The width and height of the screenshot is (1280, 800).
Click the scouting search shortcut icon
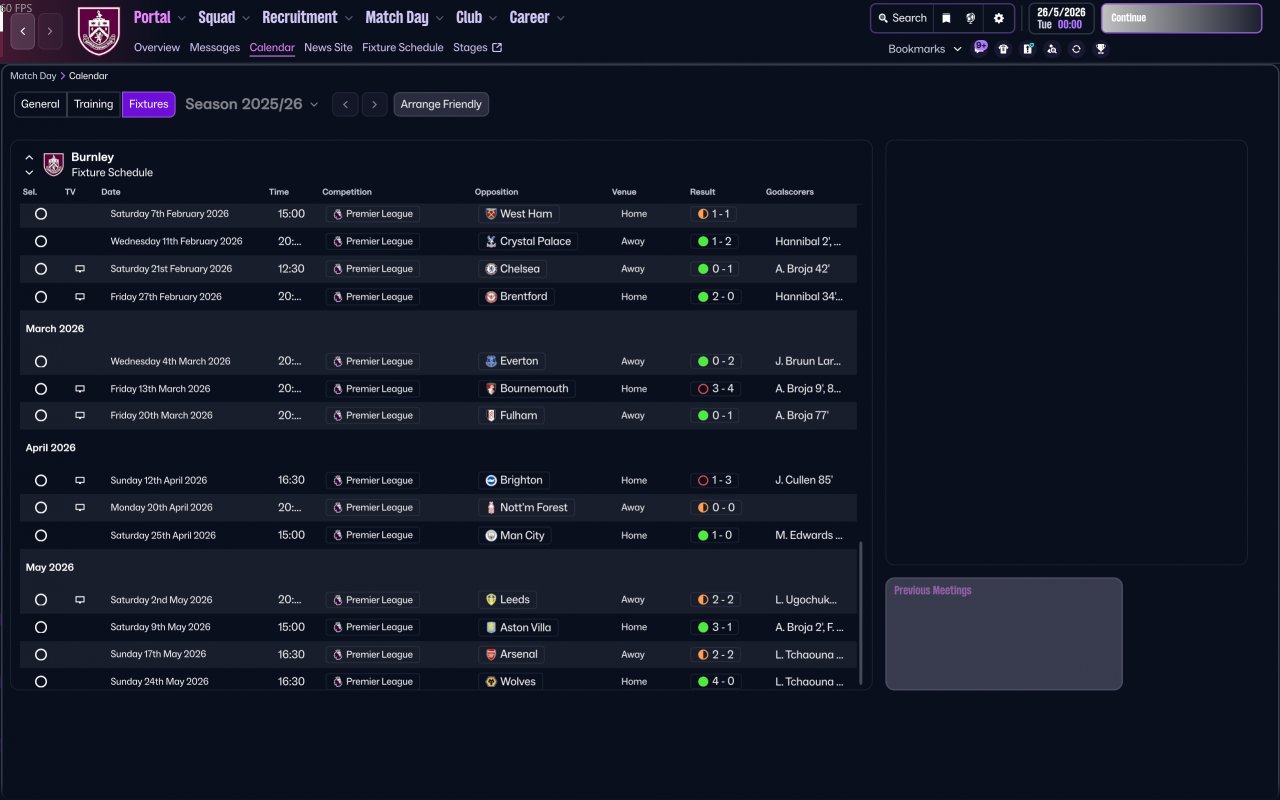(x=1052, y=49)
